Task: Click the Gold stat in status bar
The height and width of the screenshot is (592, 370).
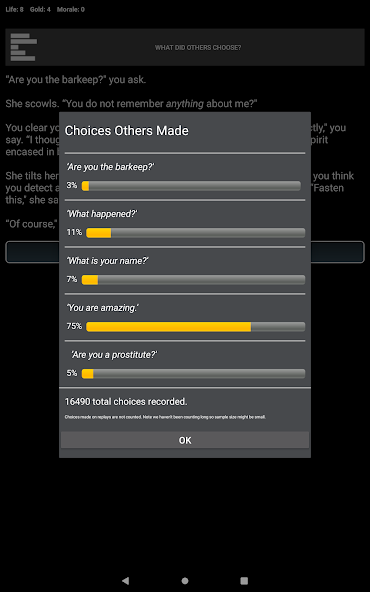Action: [x=40, y=9]
